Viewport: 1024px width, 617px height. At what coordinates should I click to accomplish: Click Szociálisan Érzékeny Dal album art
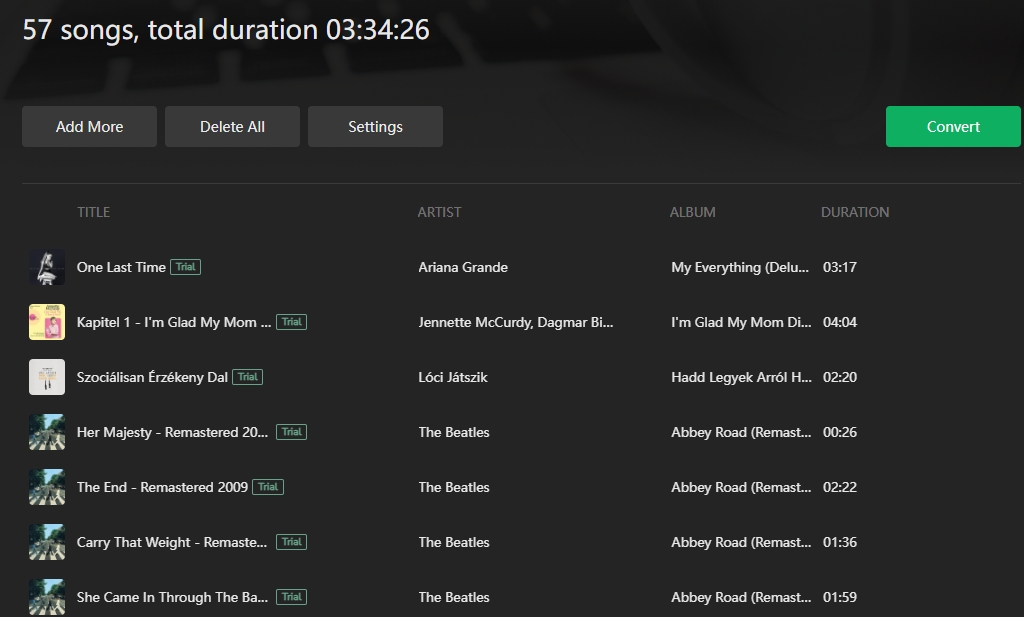[47, 377]
